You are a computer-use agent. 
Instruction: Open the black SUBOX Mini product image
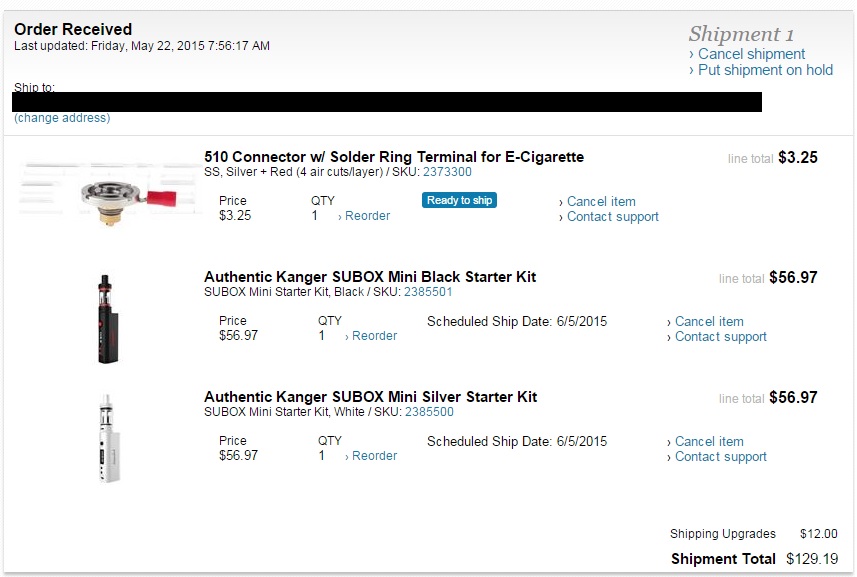(108, 319)
